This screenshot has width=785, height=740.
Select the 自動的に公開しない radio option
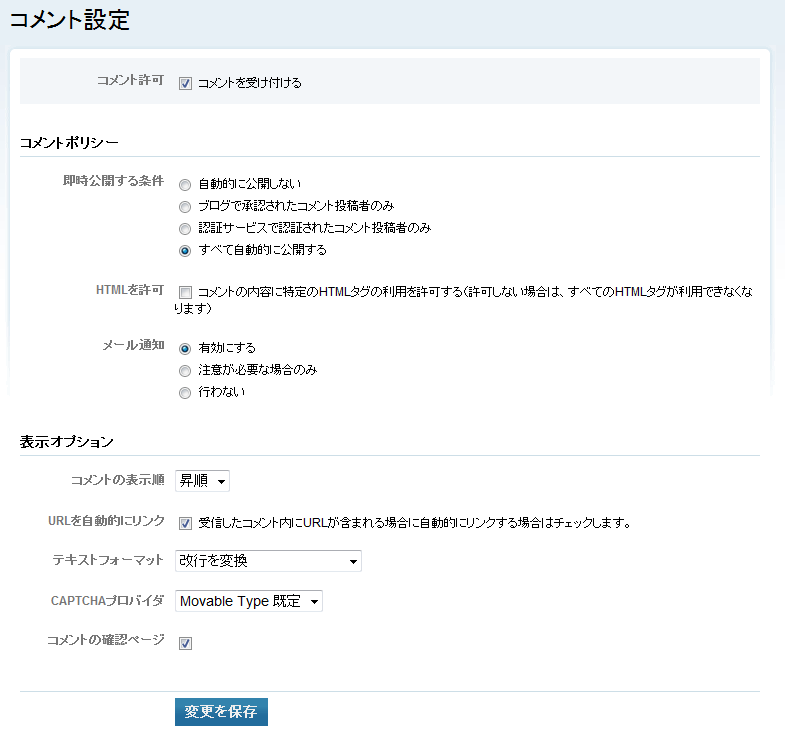point(184,185)
